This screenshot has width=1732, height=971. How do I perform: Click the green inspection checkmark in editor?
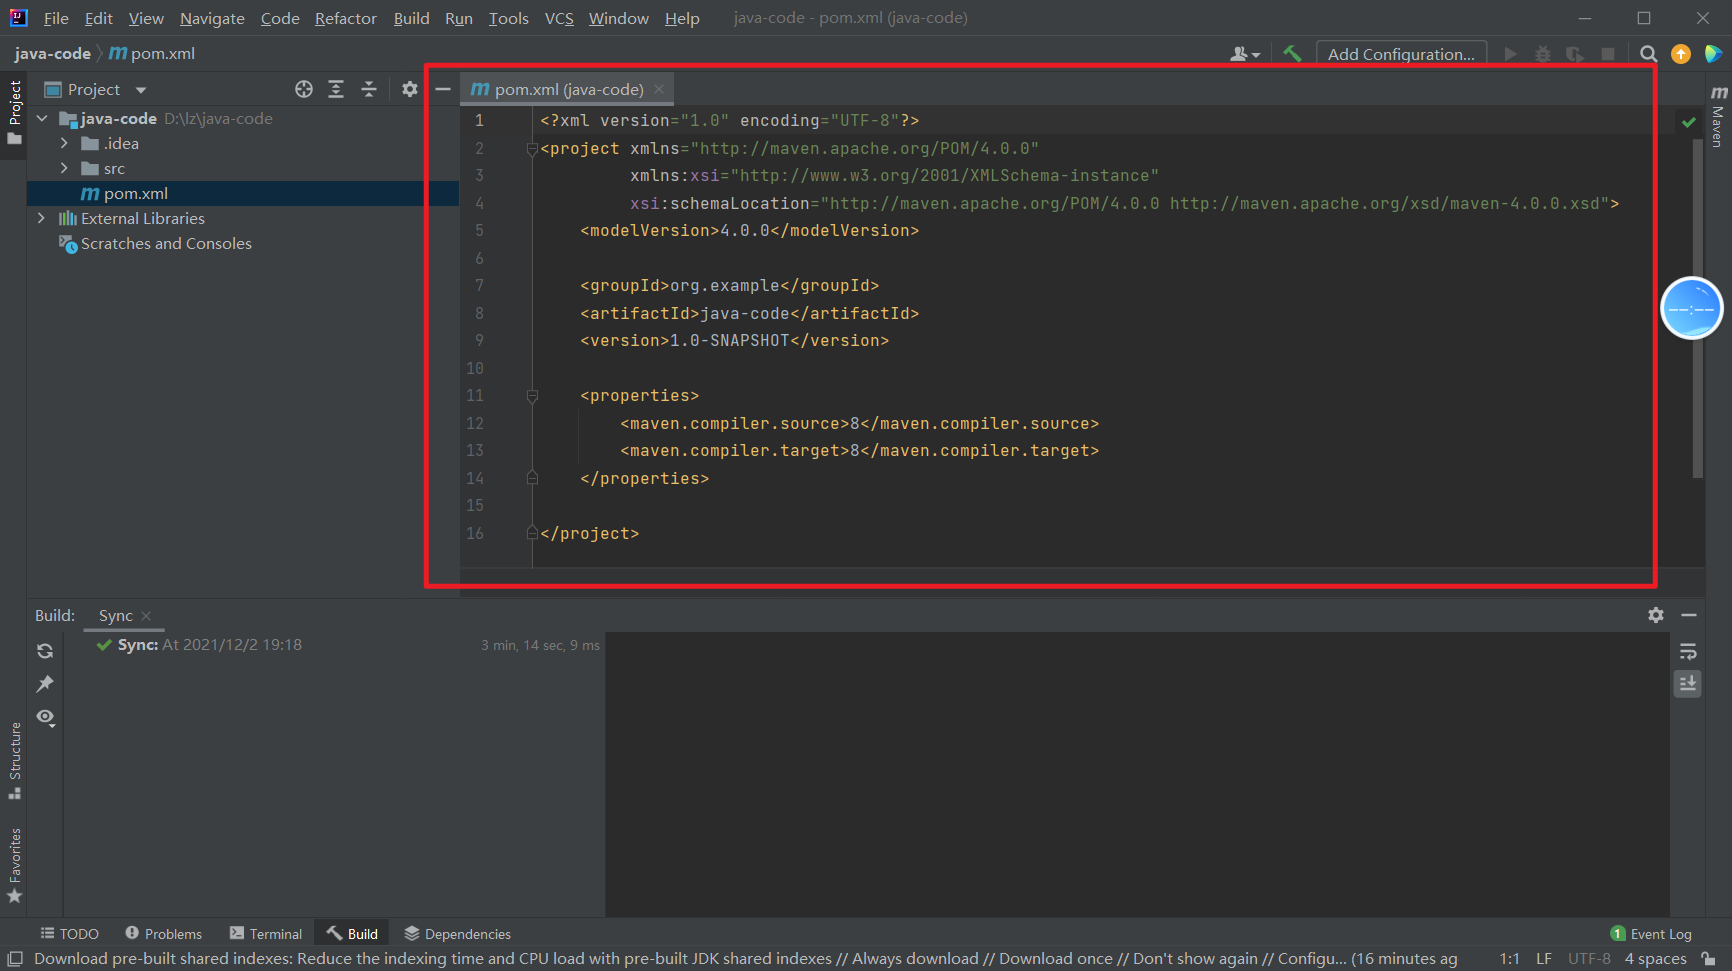pos(1689,122)
